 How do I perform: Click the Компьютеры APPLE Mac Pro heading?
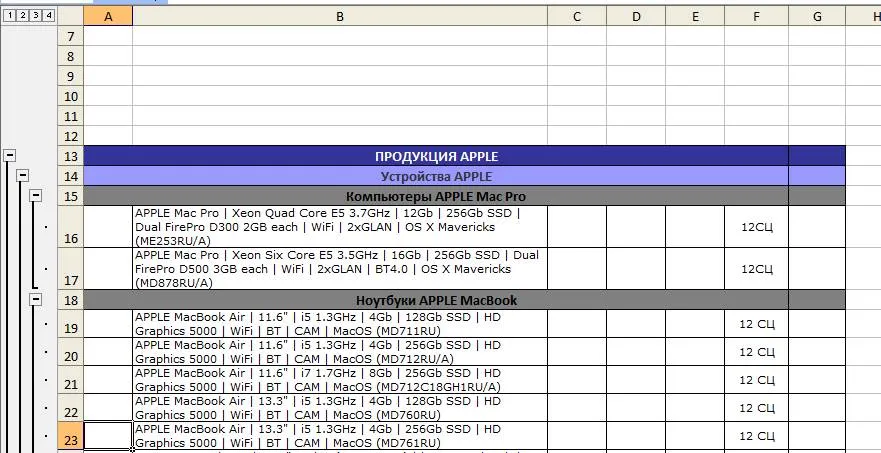(436, 196)
